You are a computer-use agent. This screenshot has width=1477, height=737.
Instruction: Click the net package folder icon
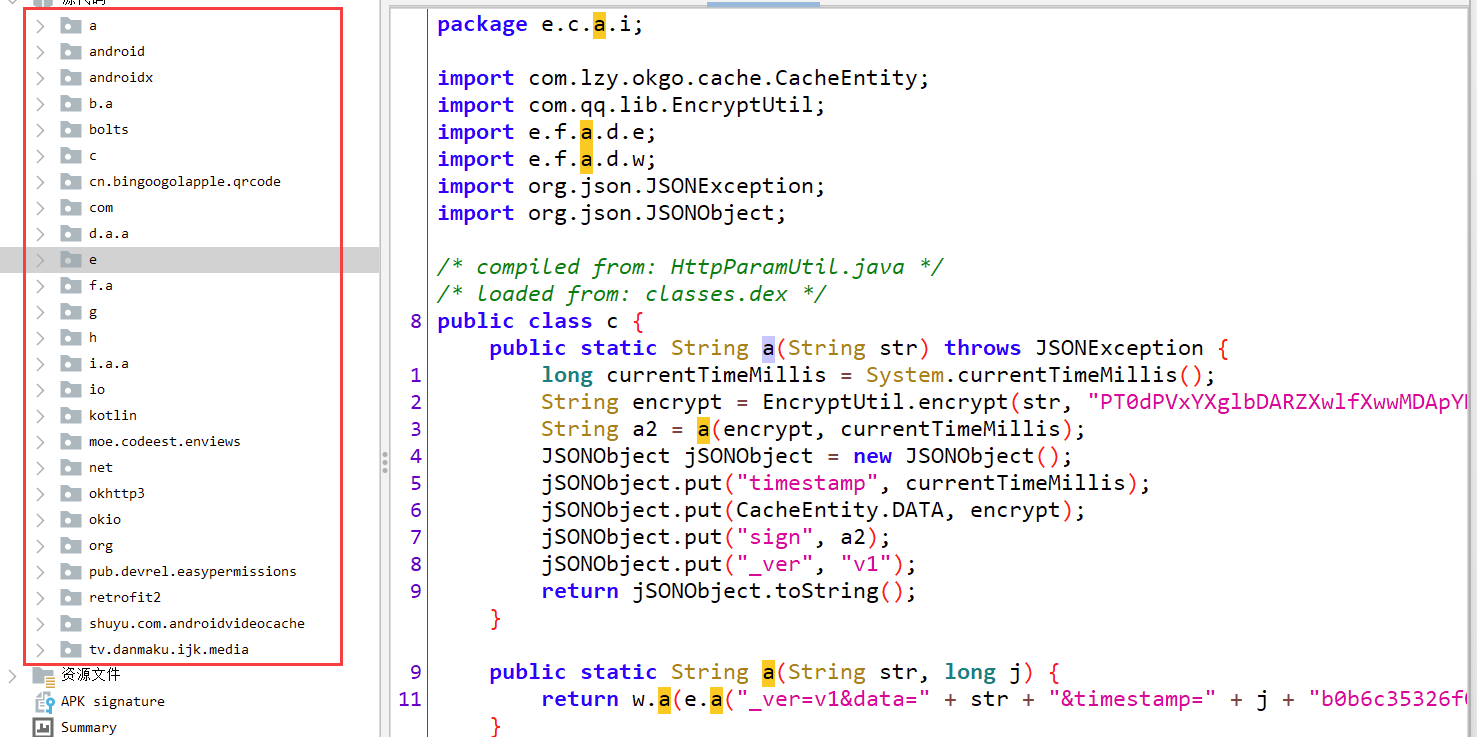coord(70,467)
